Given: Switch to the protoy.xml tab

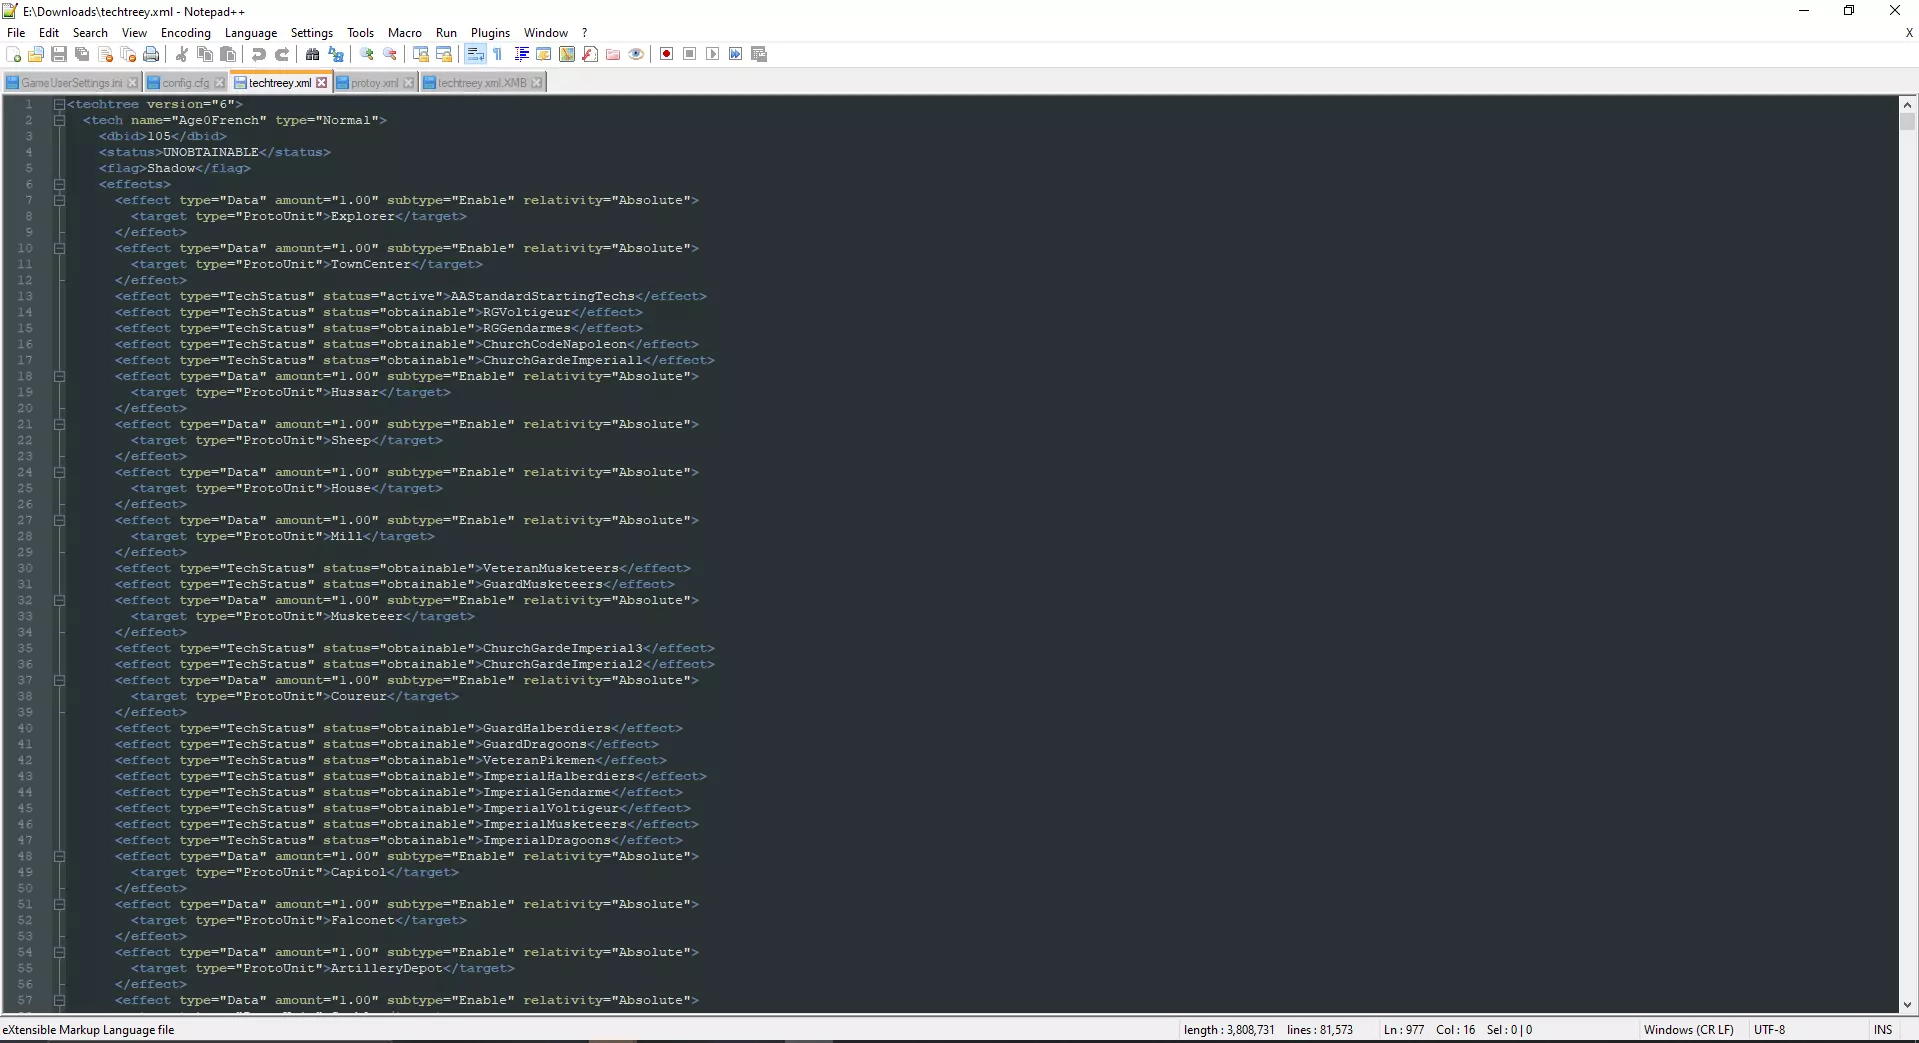Looking at the screenshot, I should click(x=375, y=83).
